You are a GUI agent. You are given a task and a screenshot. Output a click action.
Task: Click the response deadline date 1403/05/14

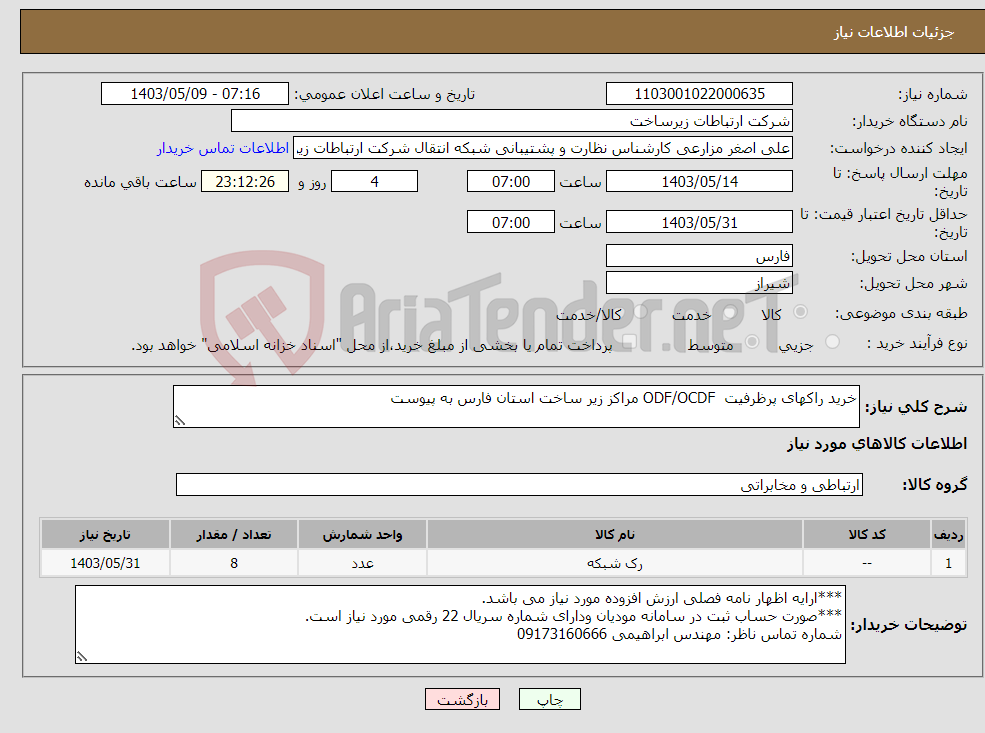click(x=699, y=182)
